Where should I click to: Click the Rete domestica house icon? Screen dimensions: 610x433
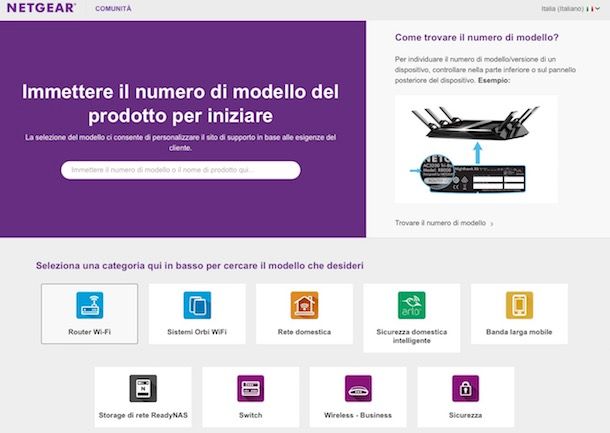point(304,305)
